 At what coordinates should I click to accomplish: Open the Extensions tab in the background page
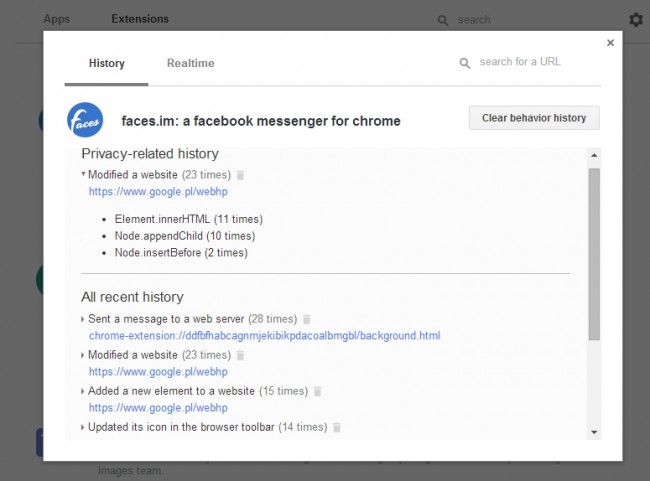click(140, 19)
